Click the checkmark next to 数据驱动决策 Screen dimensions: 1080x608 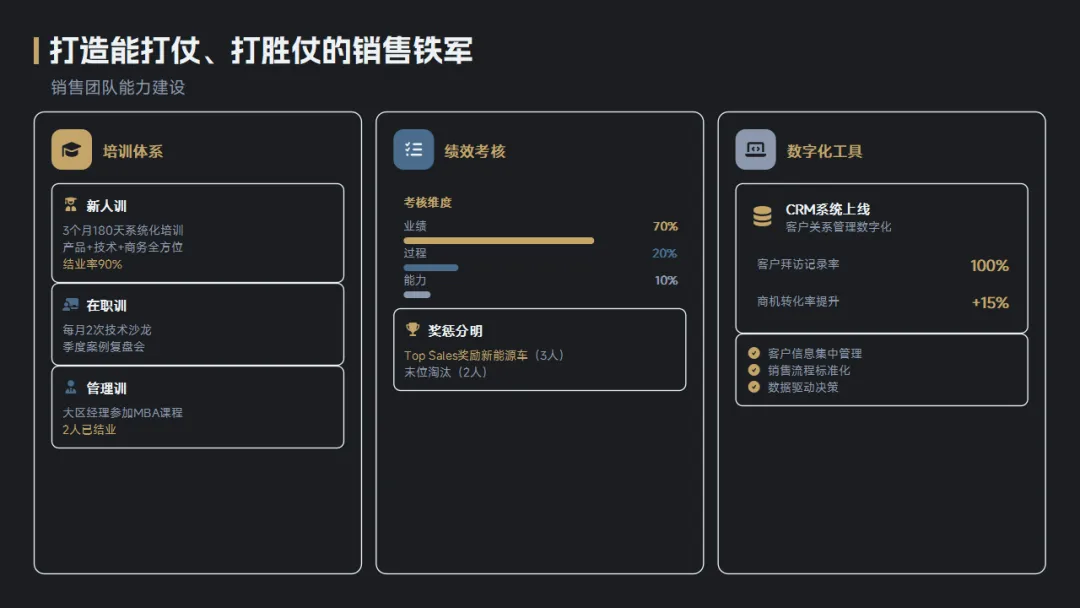pos(754,387)
